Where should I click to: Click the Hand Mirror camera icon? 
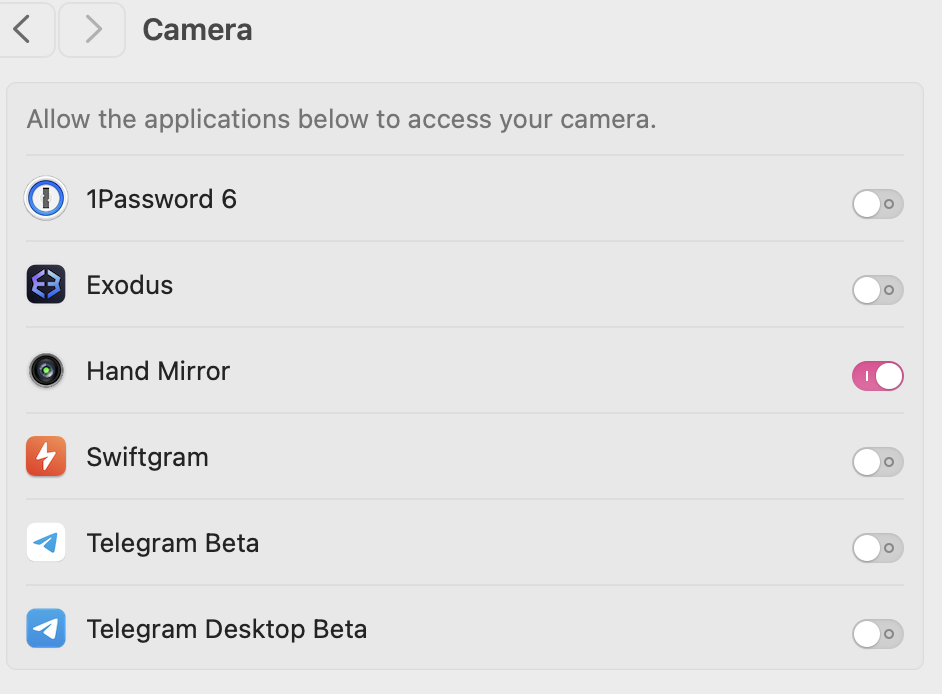46,371
